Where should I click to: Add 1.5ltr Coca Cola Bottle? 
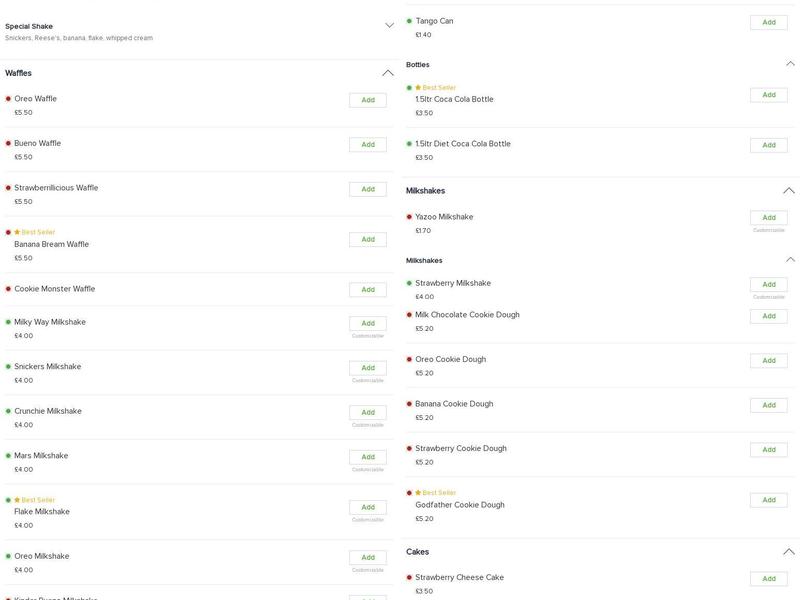[768, 95]
